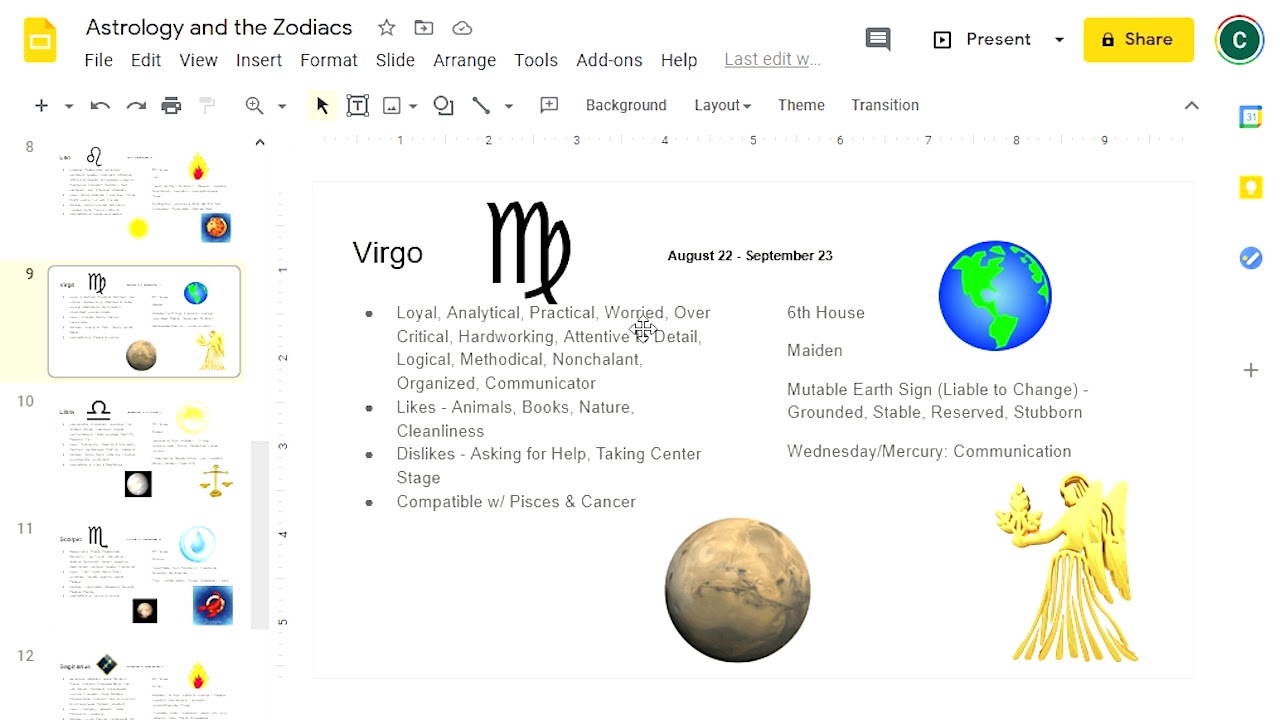The width and height of the screenshot is (1280, 720).
Task: Click the Transition button
Action: click(884, 105)
